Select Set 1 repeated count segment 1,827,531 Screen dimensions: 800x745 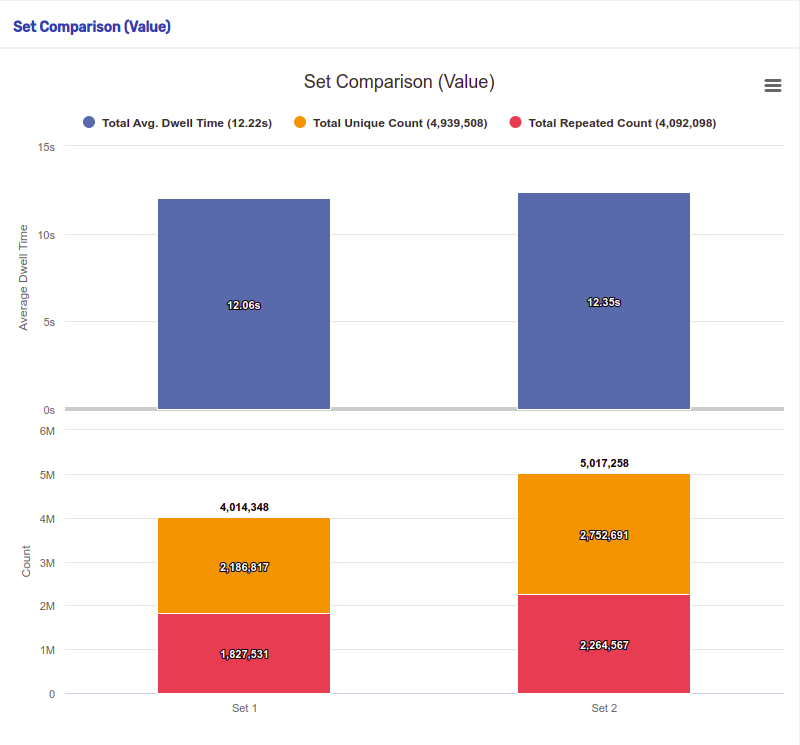(244, 653)
